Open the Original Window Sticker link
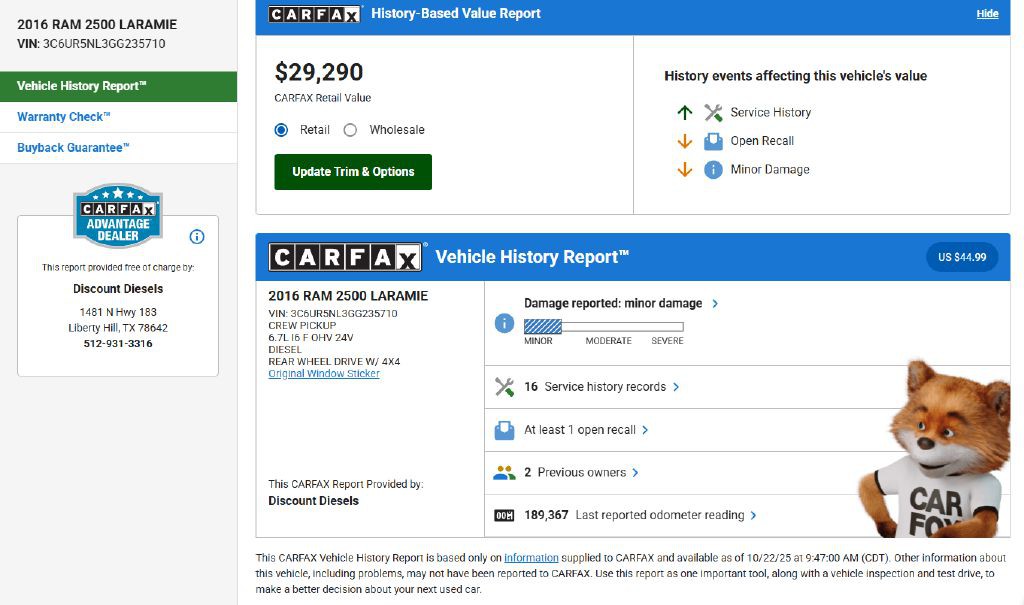Viewport: 1024px width, 605px height. (324, 374)
